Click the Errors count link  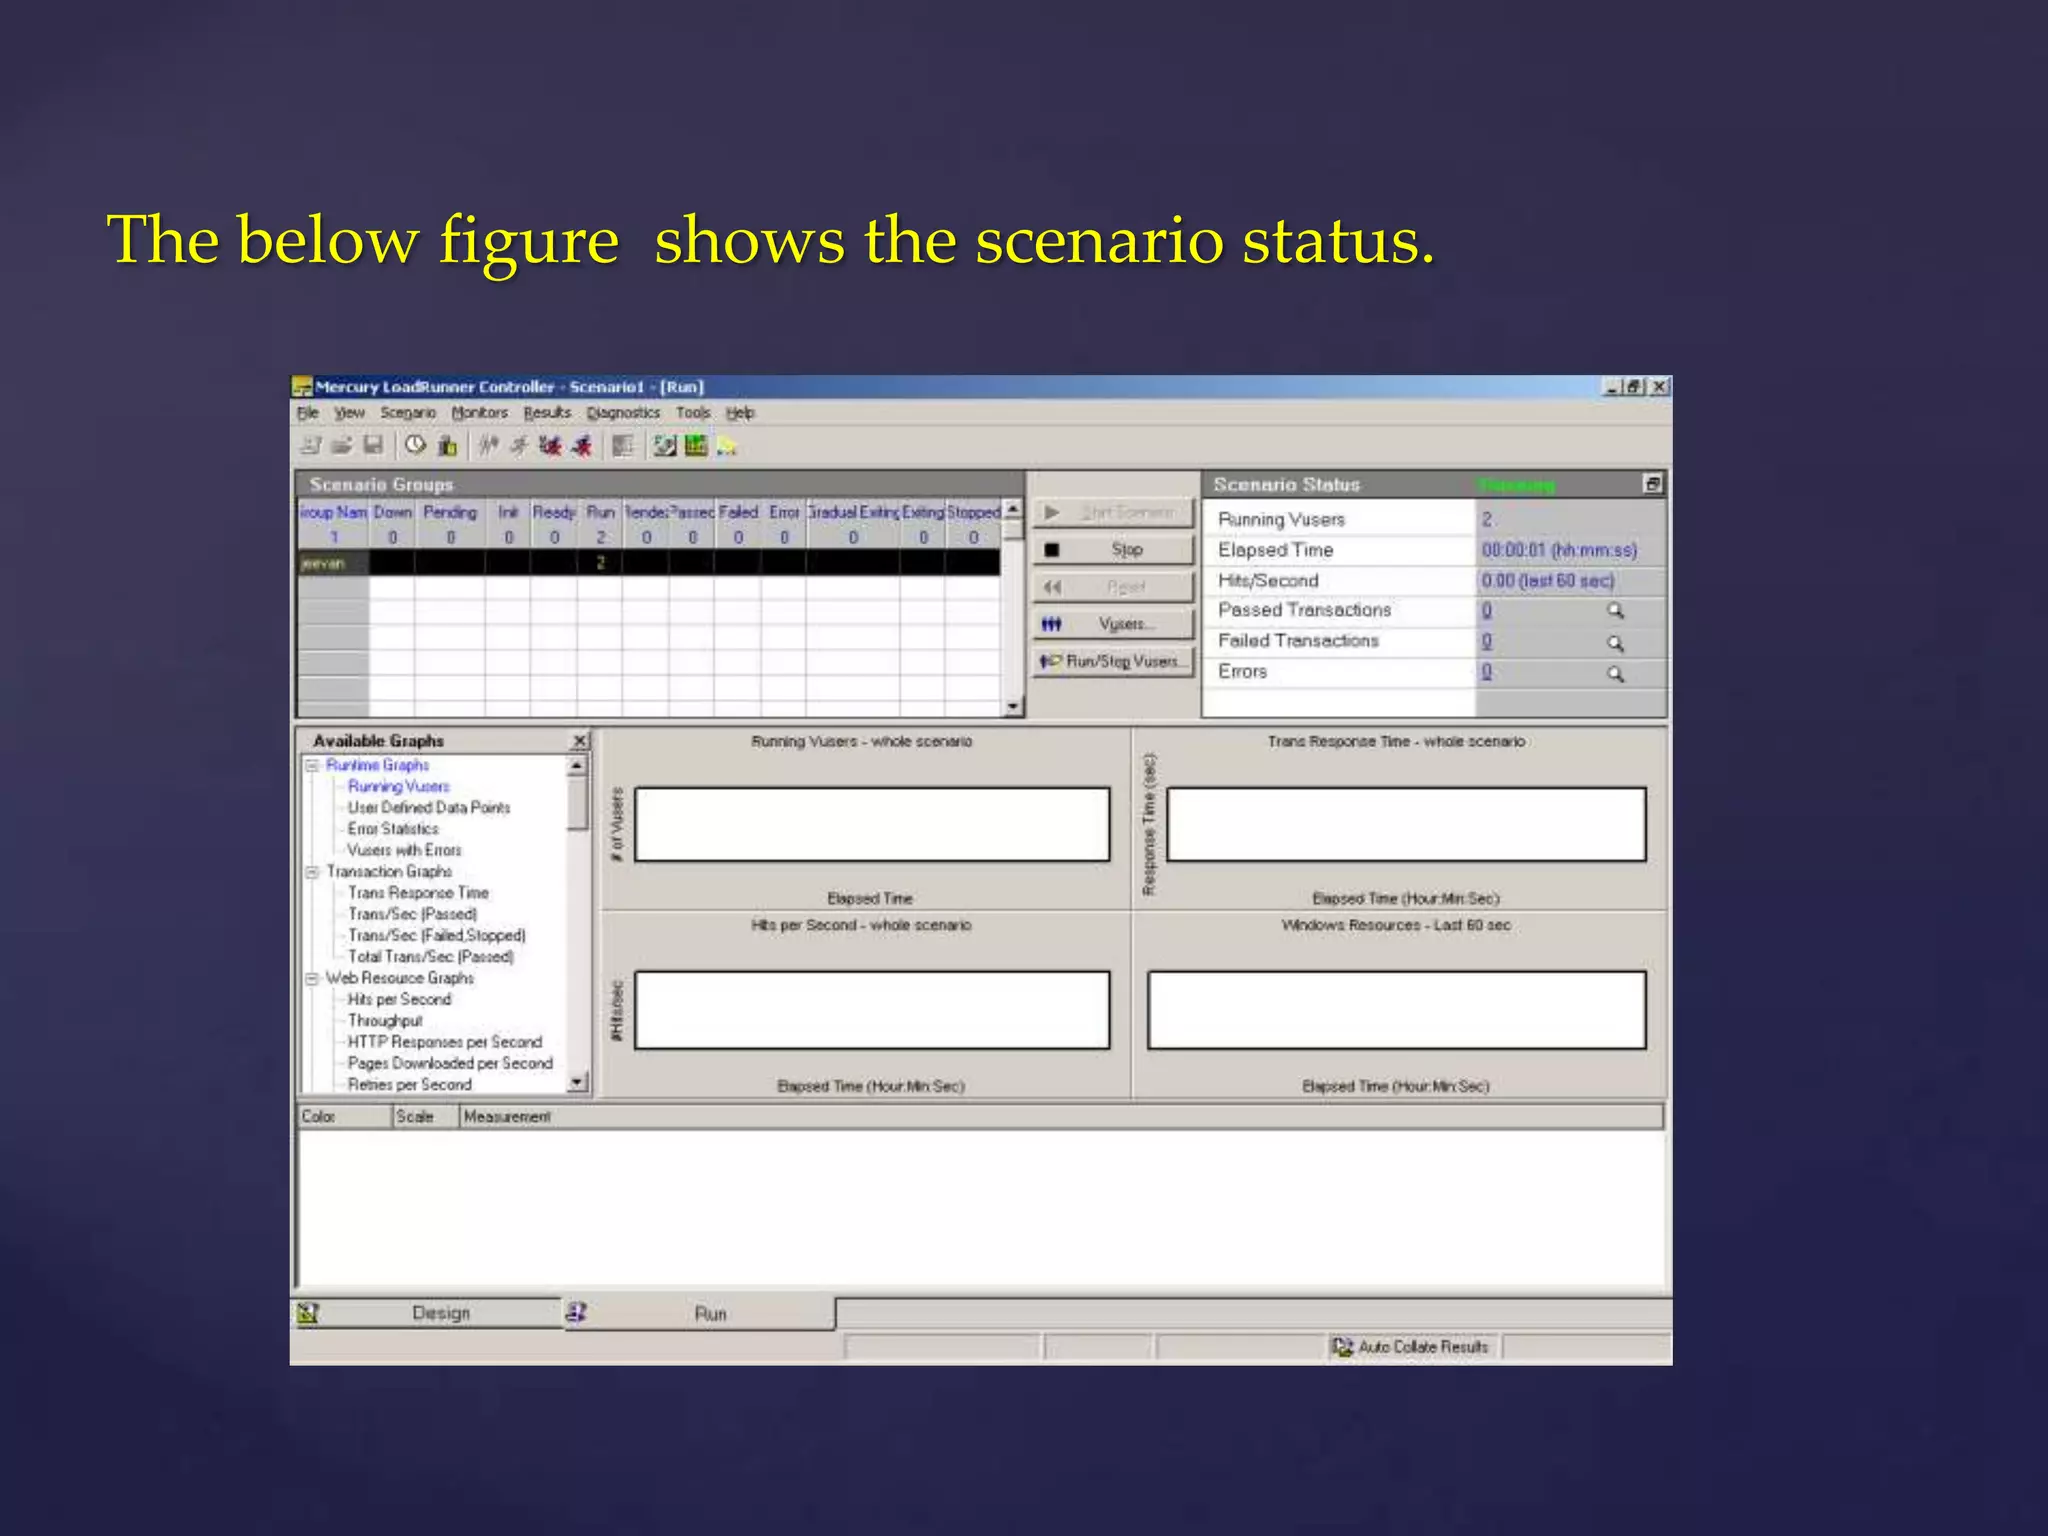[1487, 673]
